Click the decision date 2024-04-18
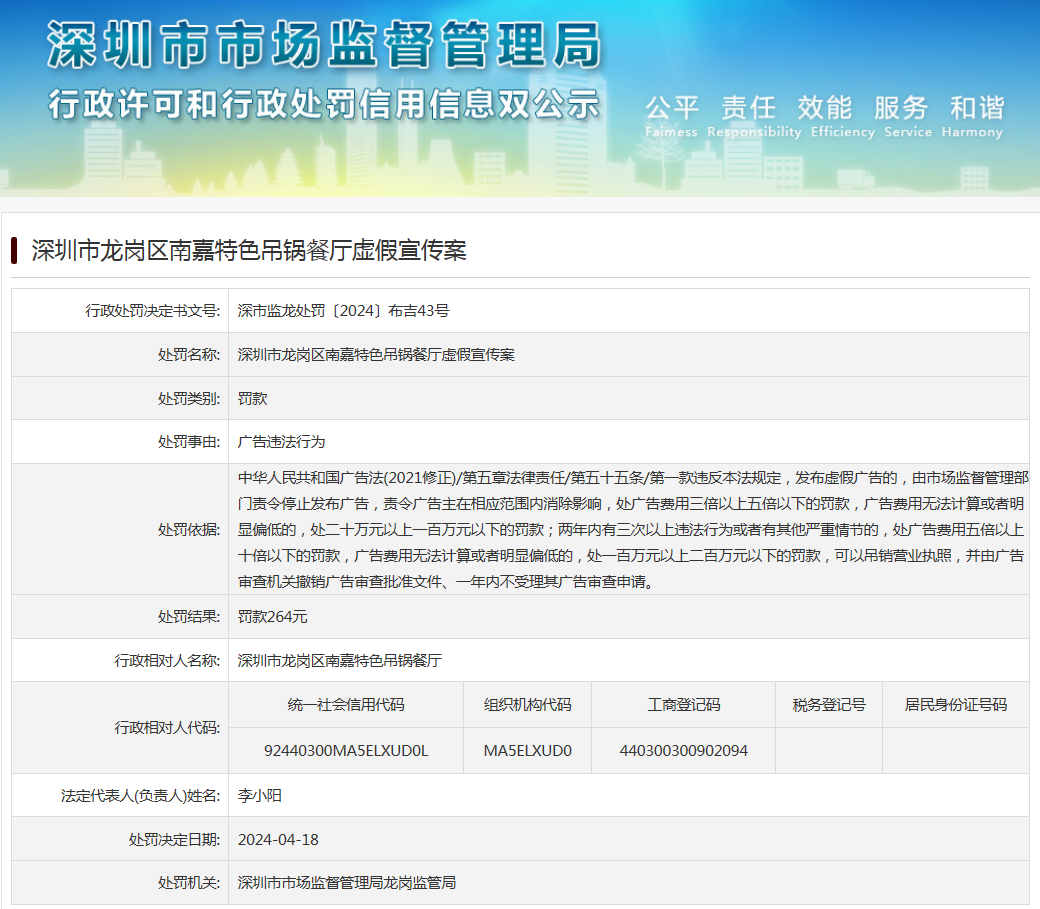This screenshot has width=1040, height=909. pyautogui.click(x=278, y=839)
